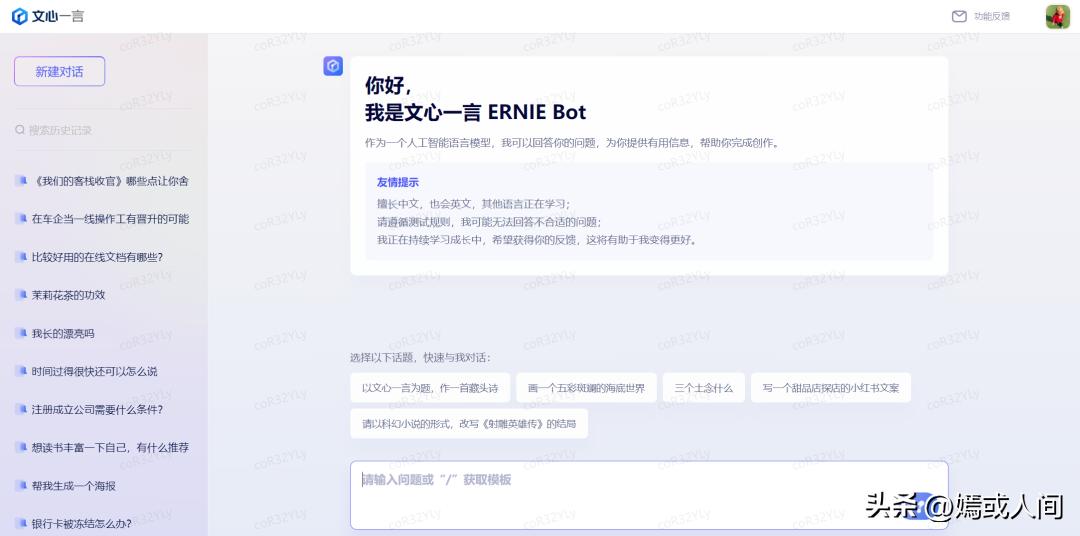The image size is (1080, 536).
Task: Click chat icon beside 注册成立公司
Action: point(21,409)
